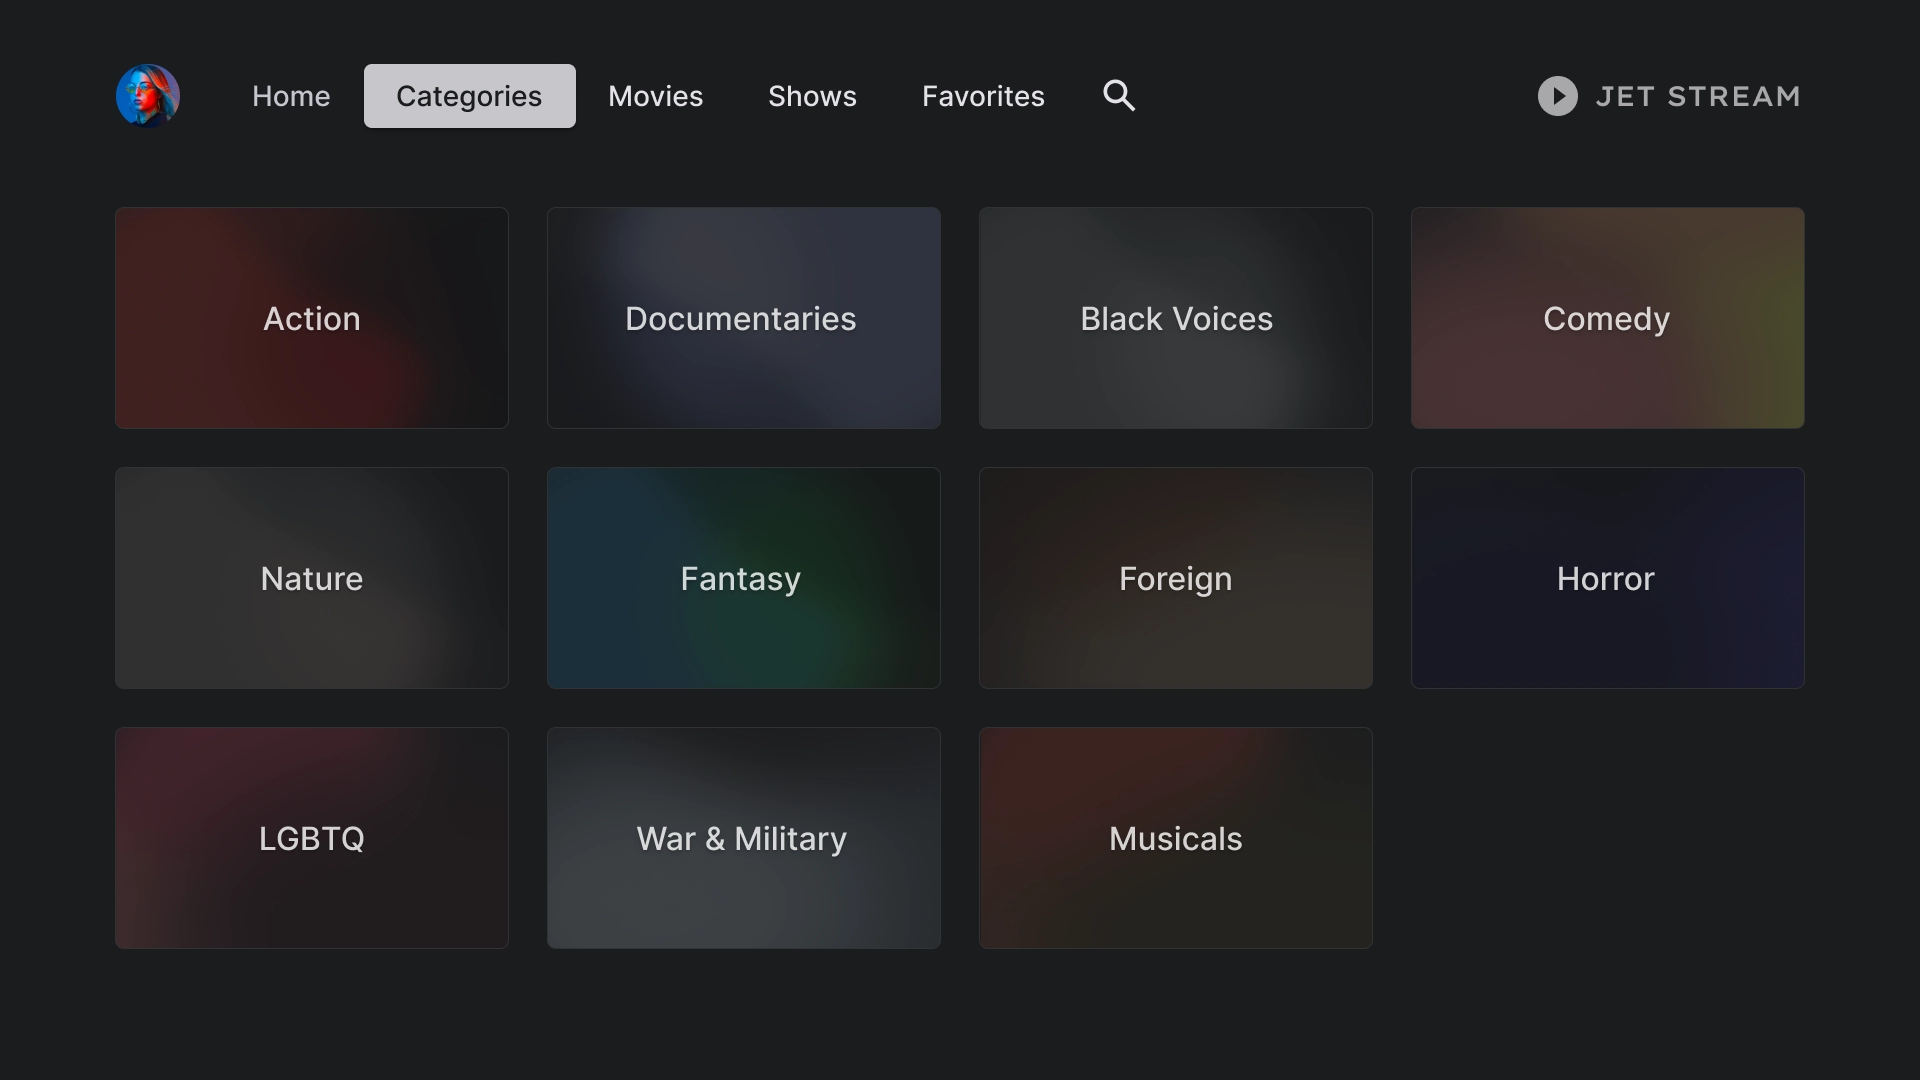Switch to the Home tab

(290, 96)
